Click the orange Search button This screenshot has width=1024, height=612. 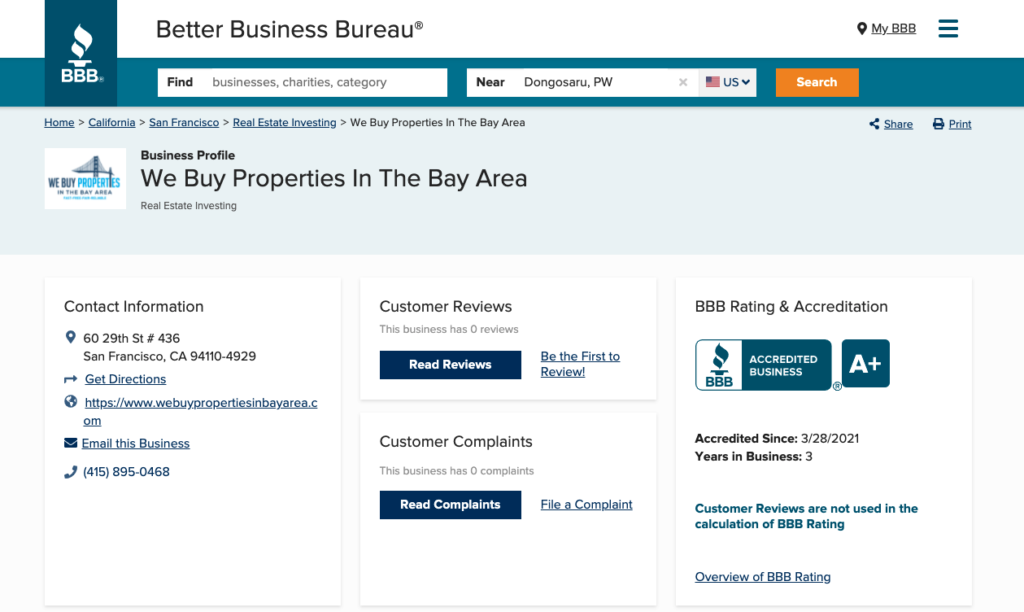pyautogui.click(x=817, y=82)
